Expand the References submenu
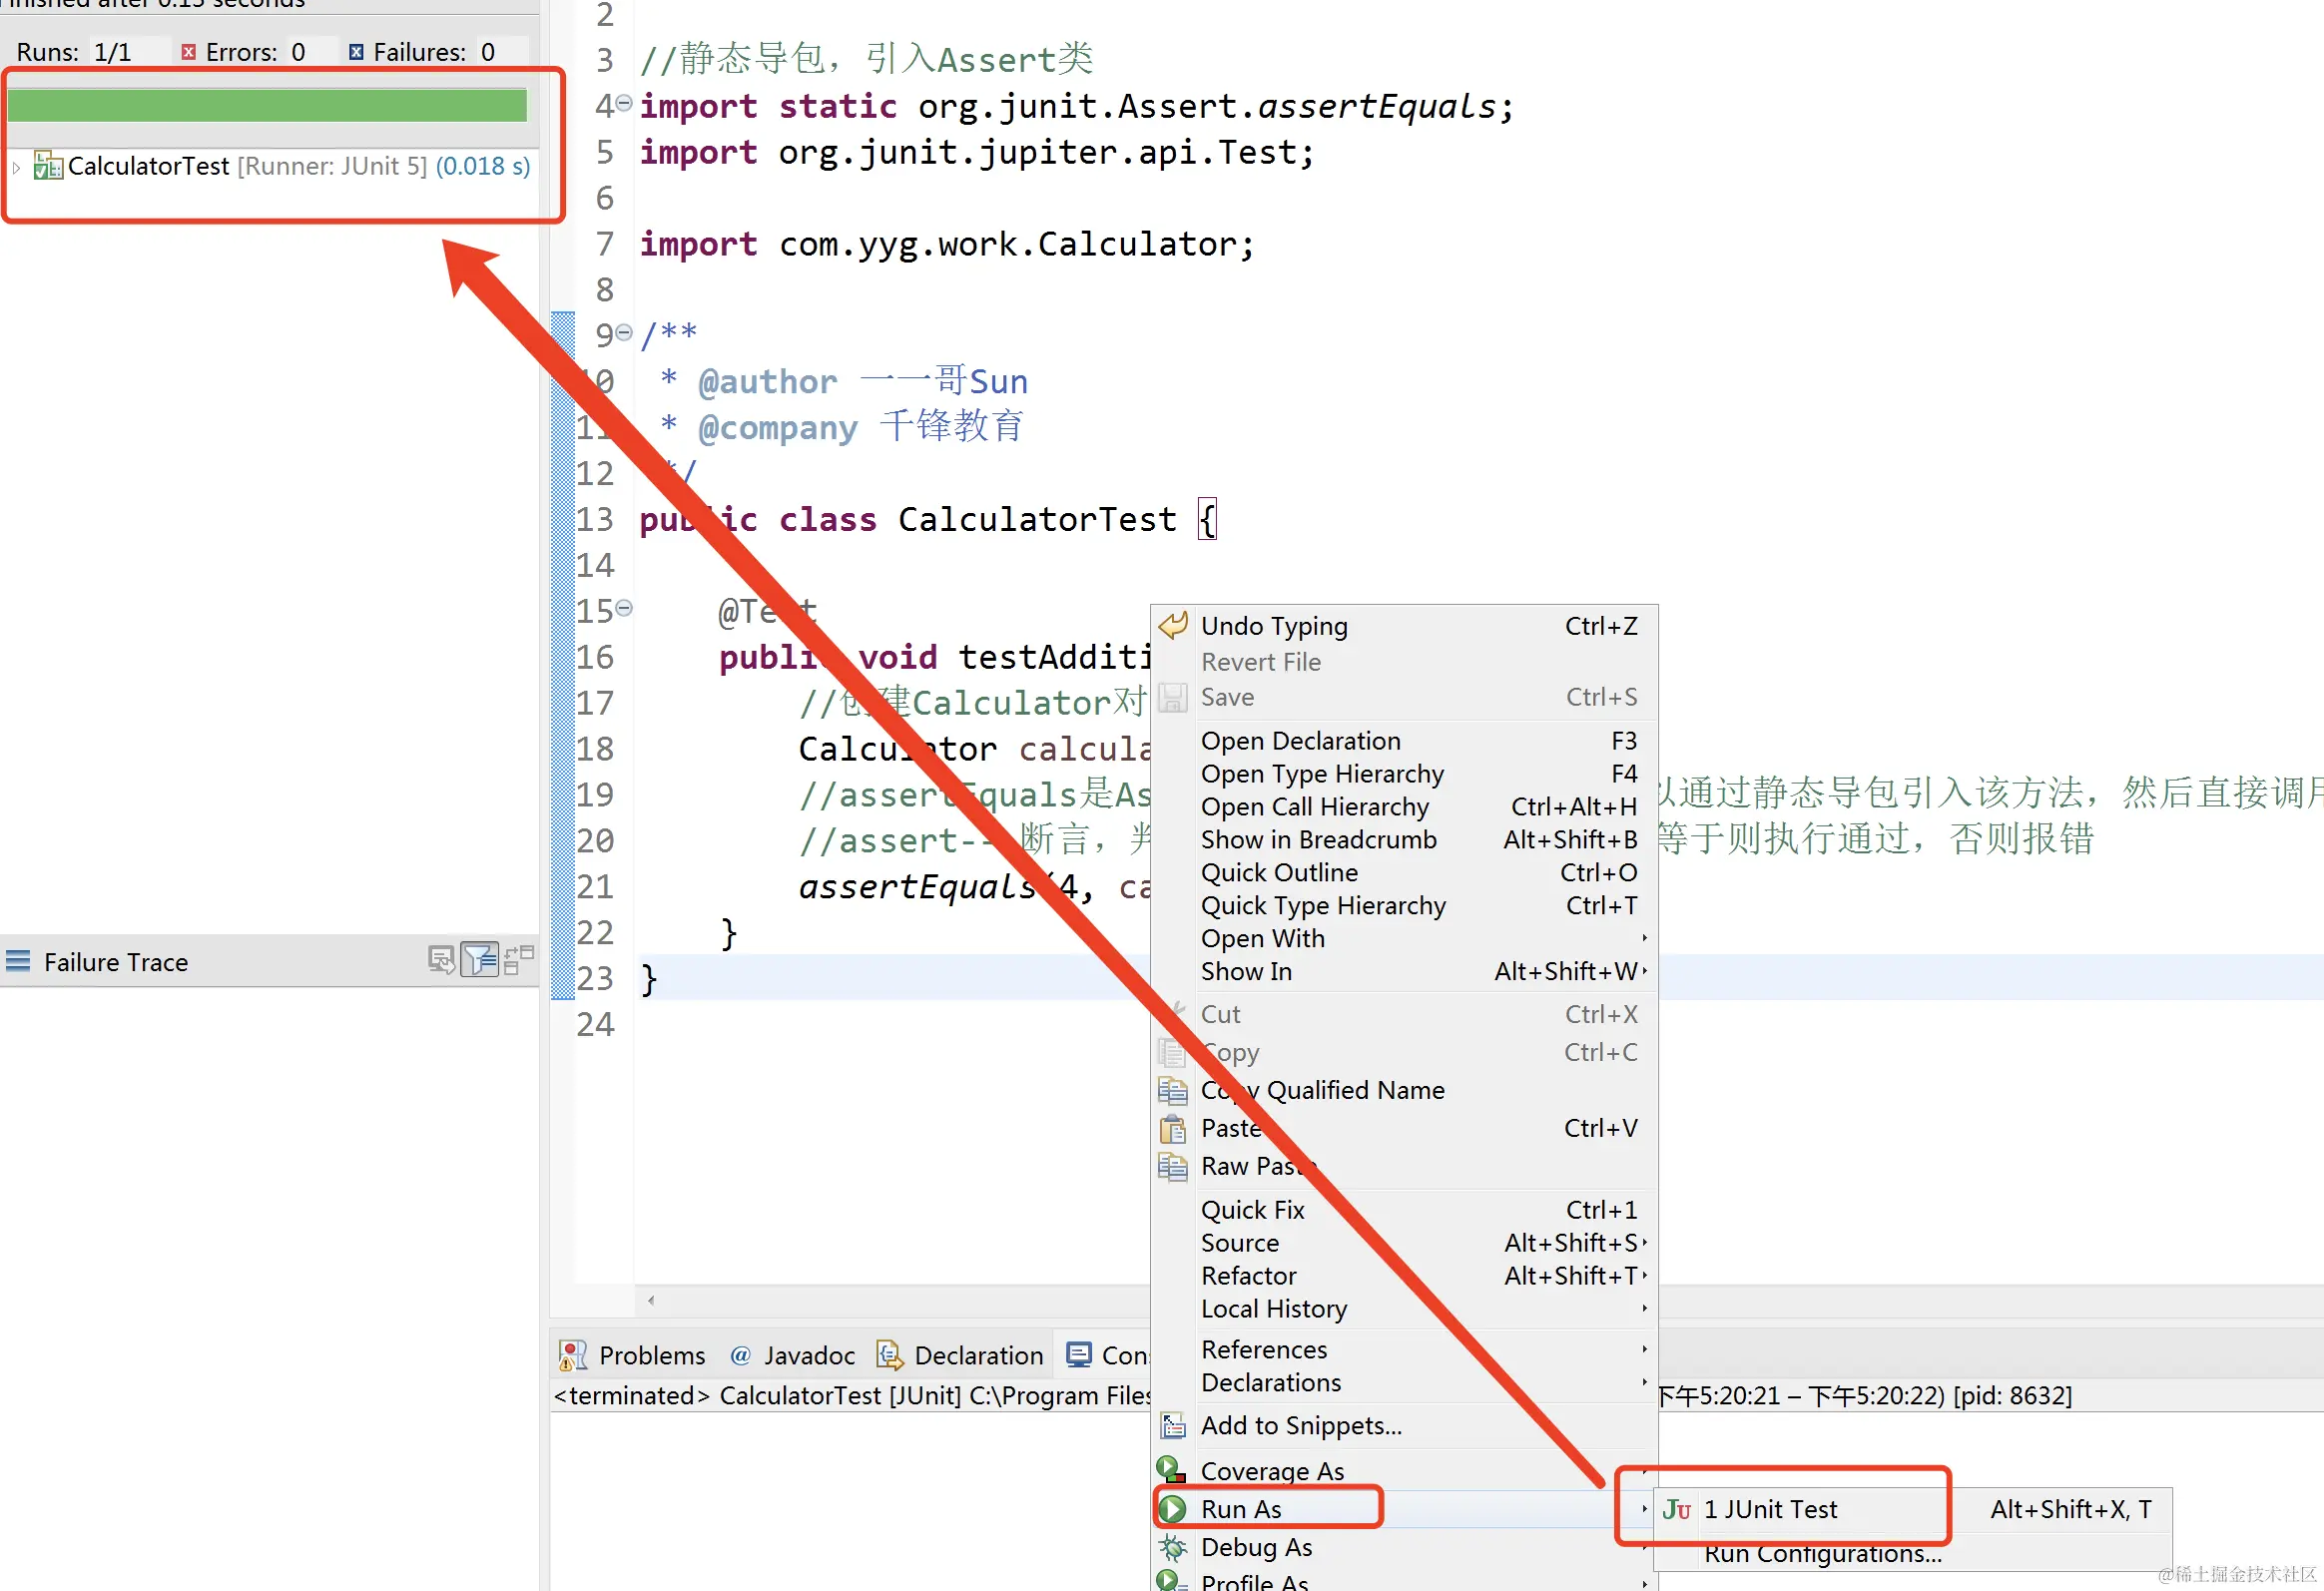Image resolution: width=2324 pixels, height=1591 pixels. [x=1404, y=1350]
